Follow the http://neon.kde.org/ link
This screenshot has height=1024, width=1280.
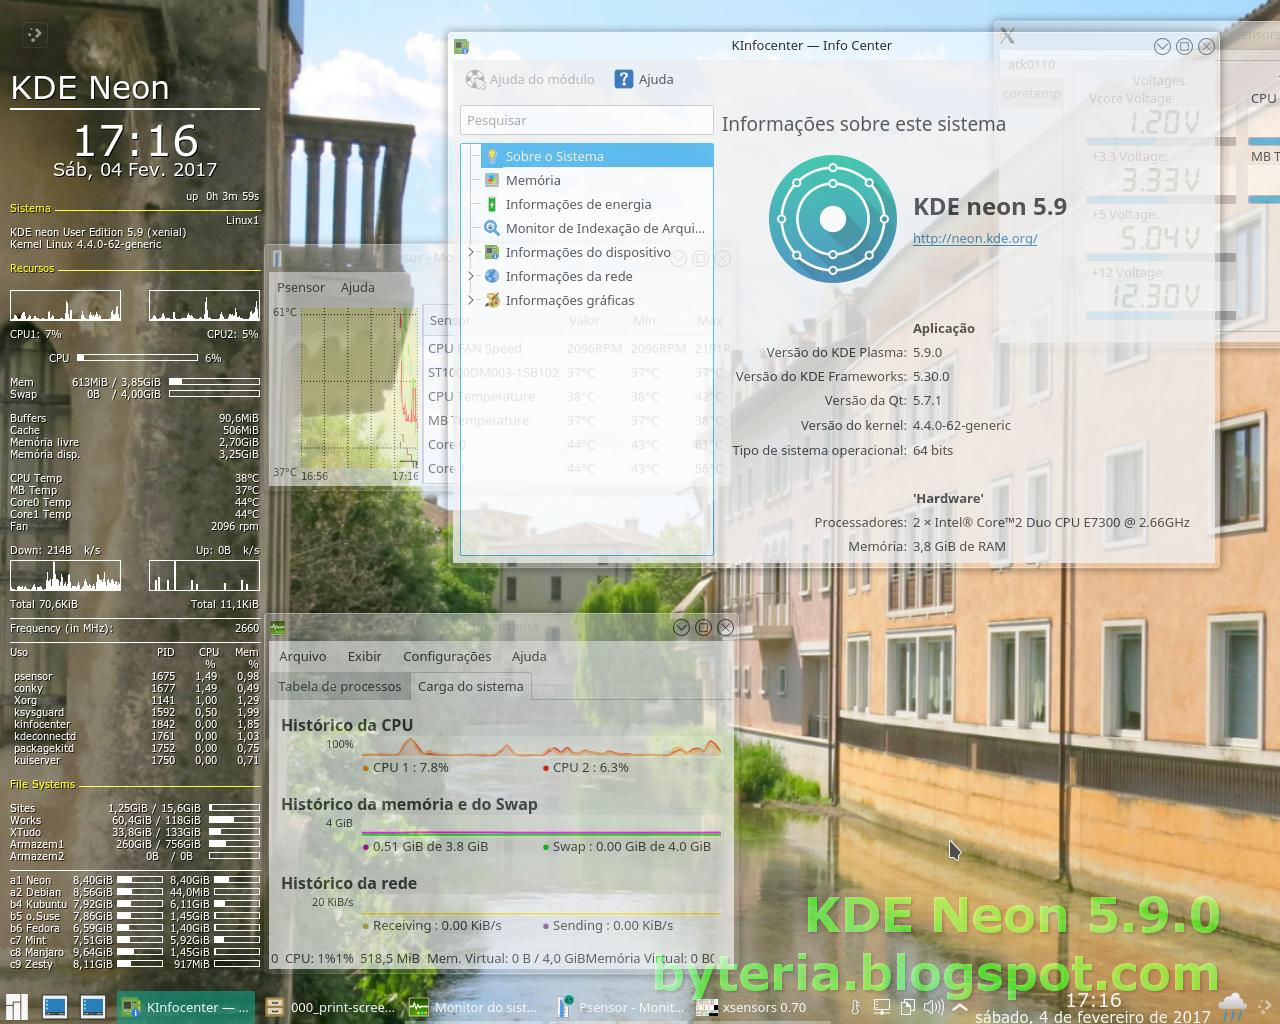coord(975,238)
